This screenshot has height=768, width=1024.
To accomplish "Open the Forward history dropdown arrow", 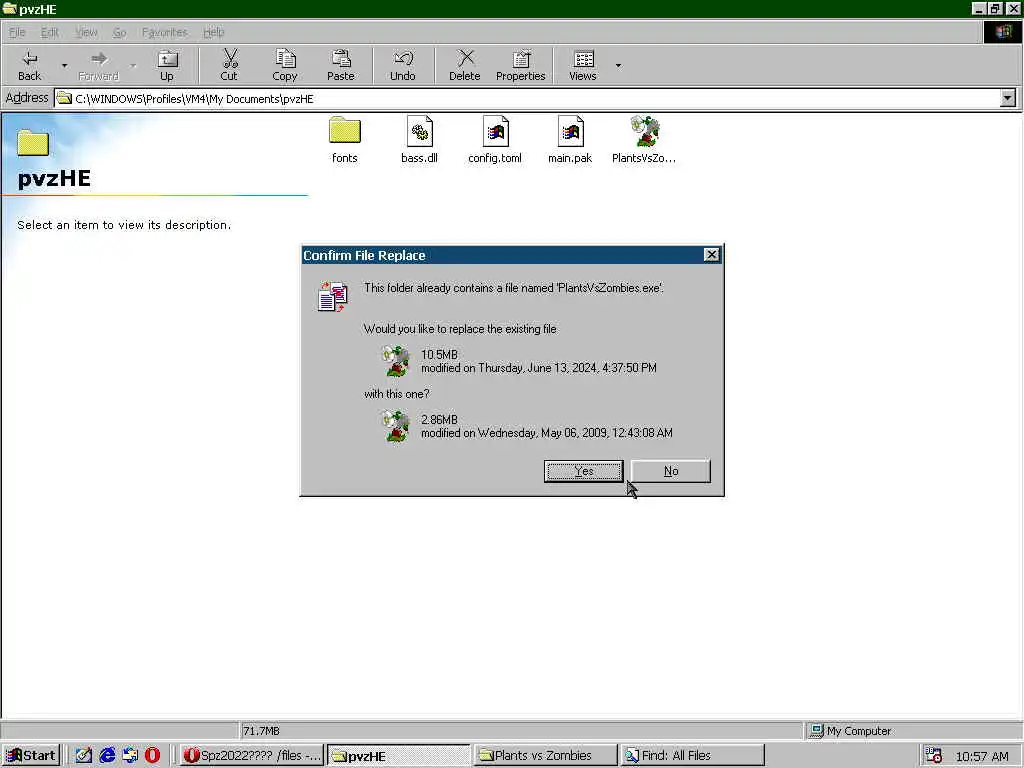I will tap(133, 65).
